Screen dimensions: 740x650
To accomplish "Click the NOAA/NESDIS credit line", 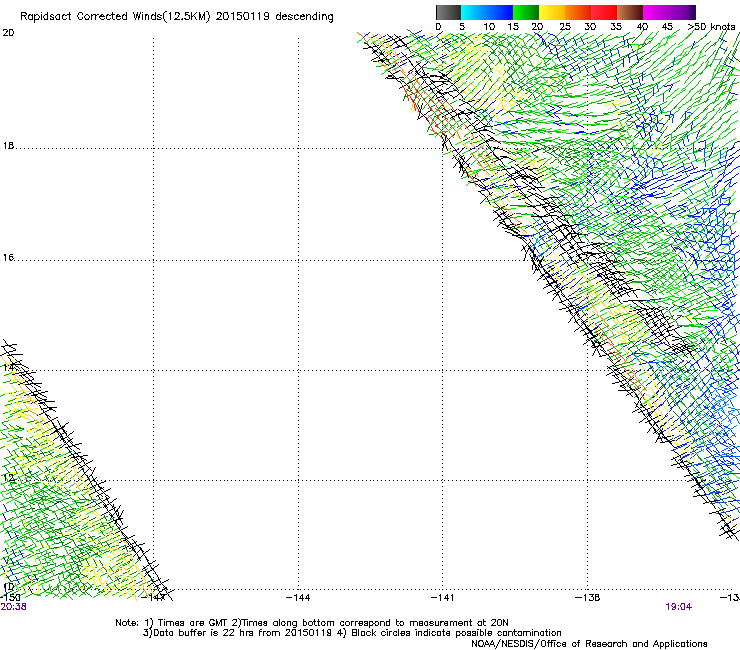I will (x=589, y=644).
